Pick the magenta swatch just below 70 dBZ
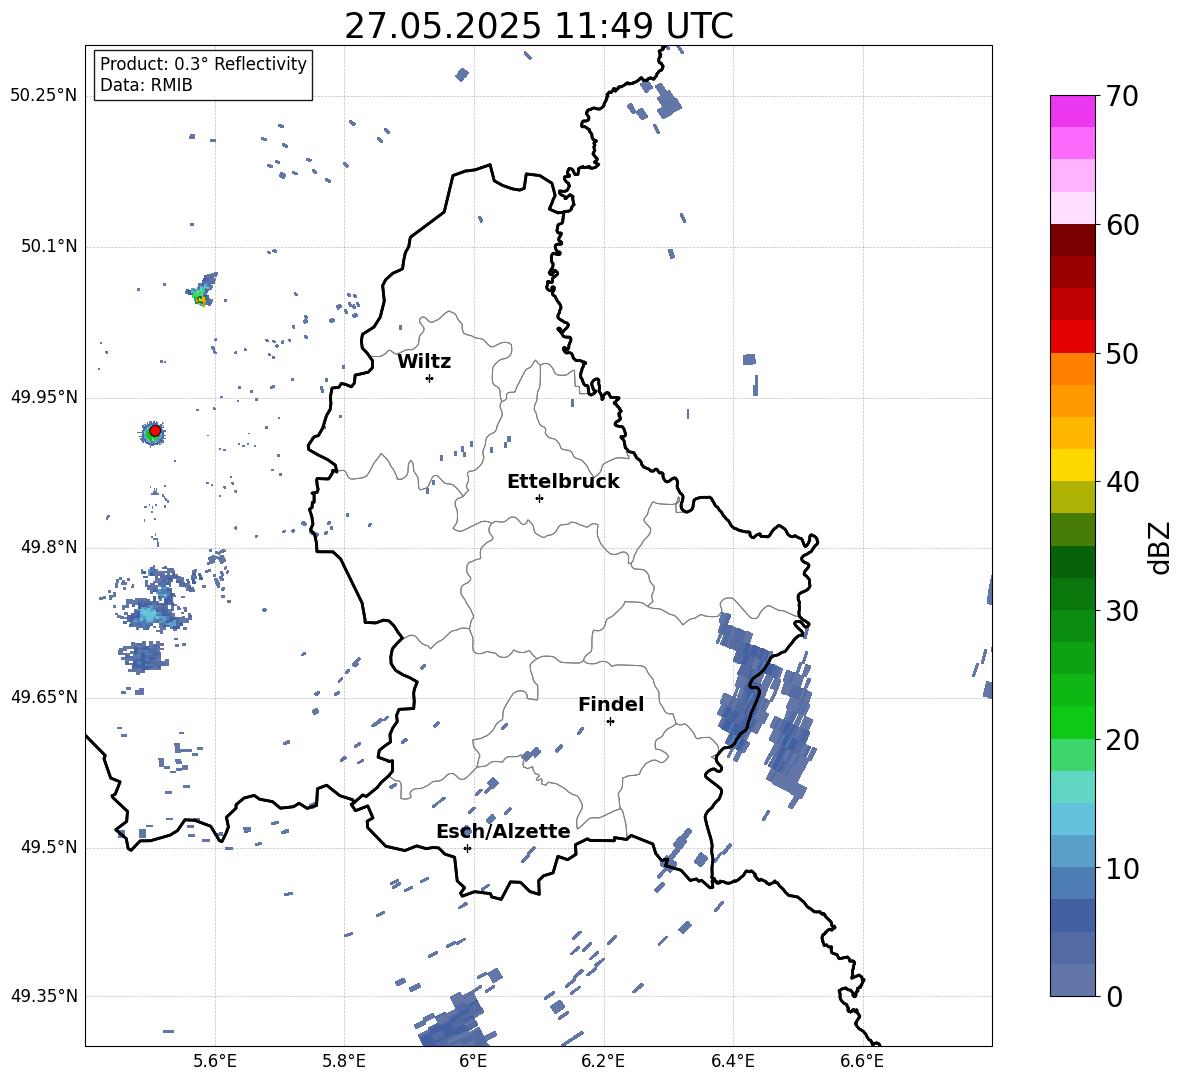1184x1081 pixels. [1073, 112]
